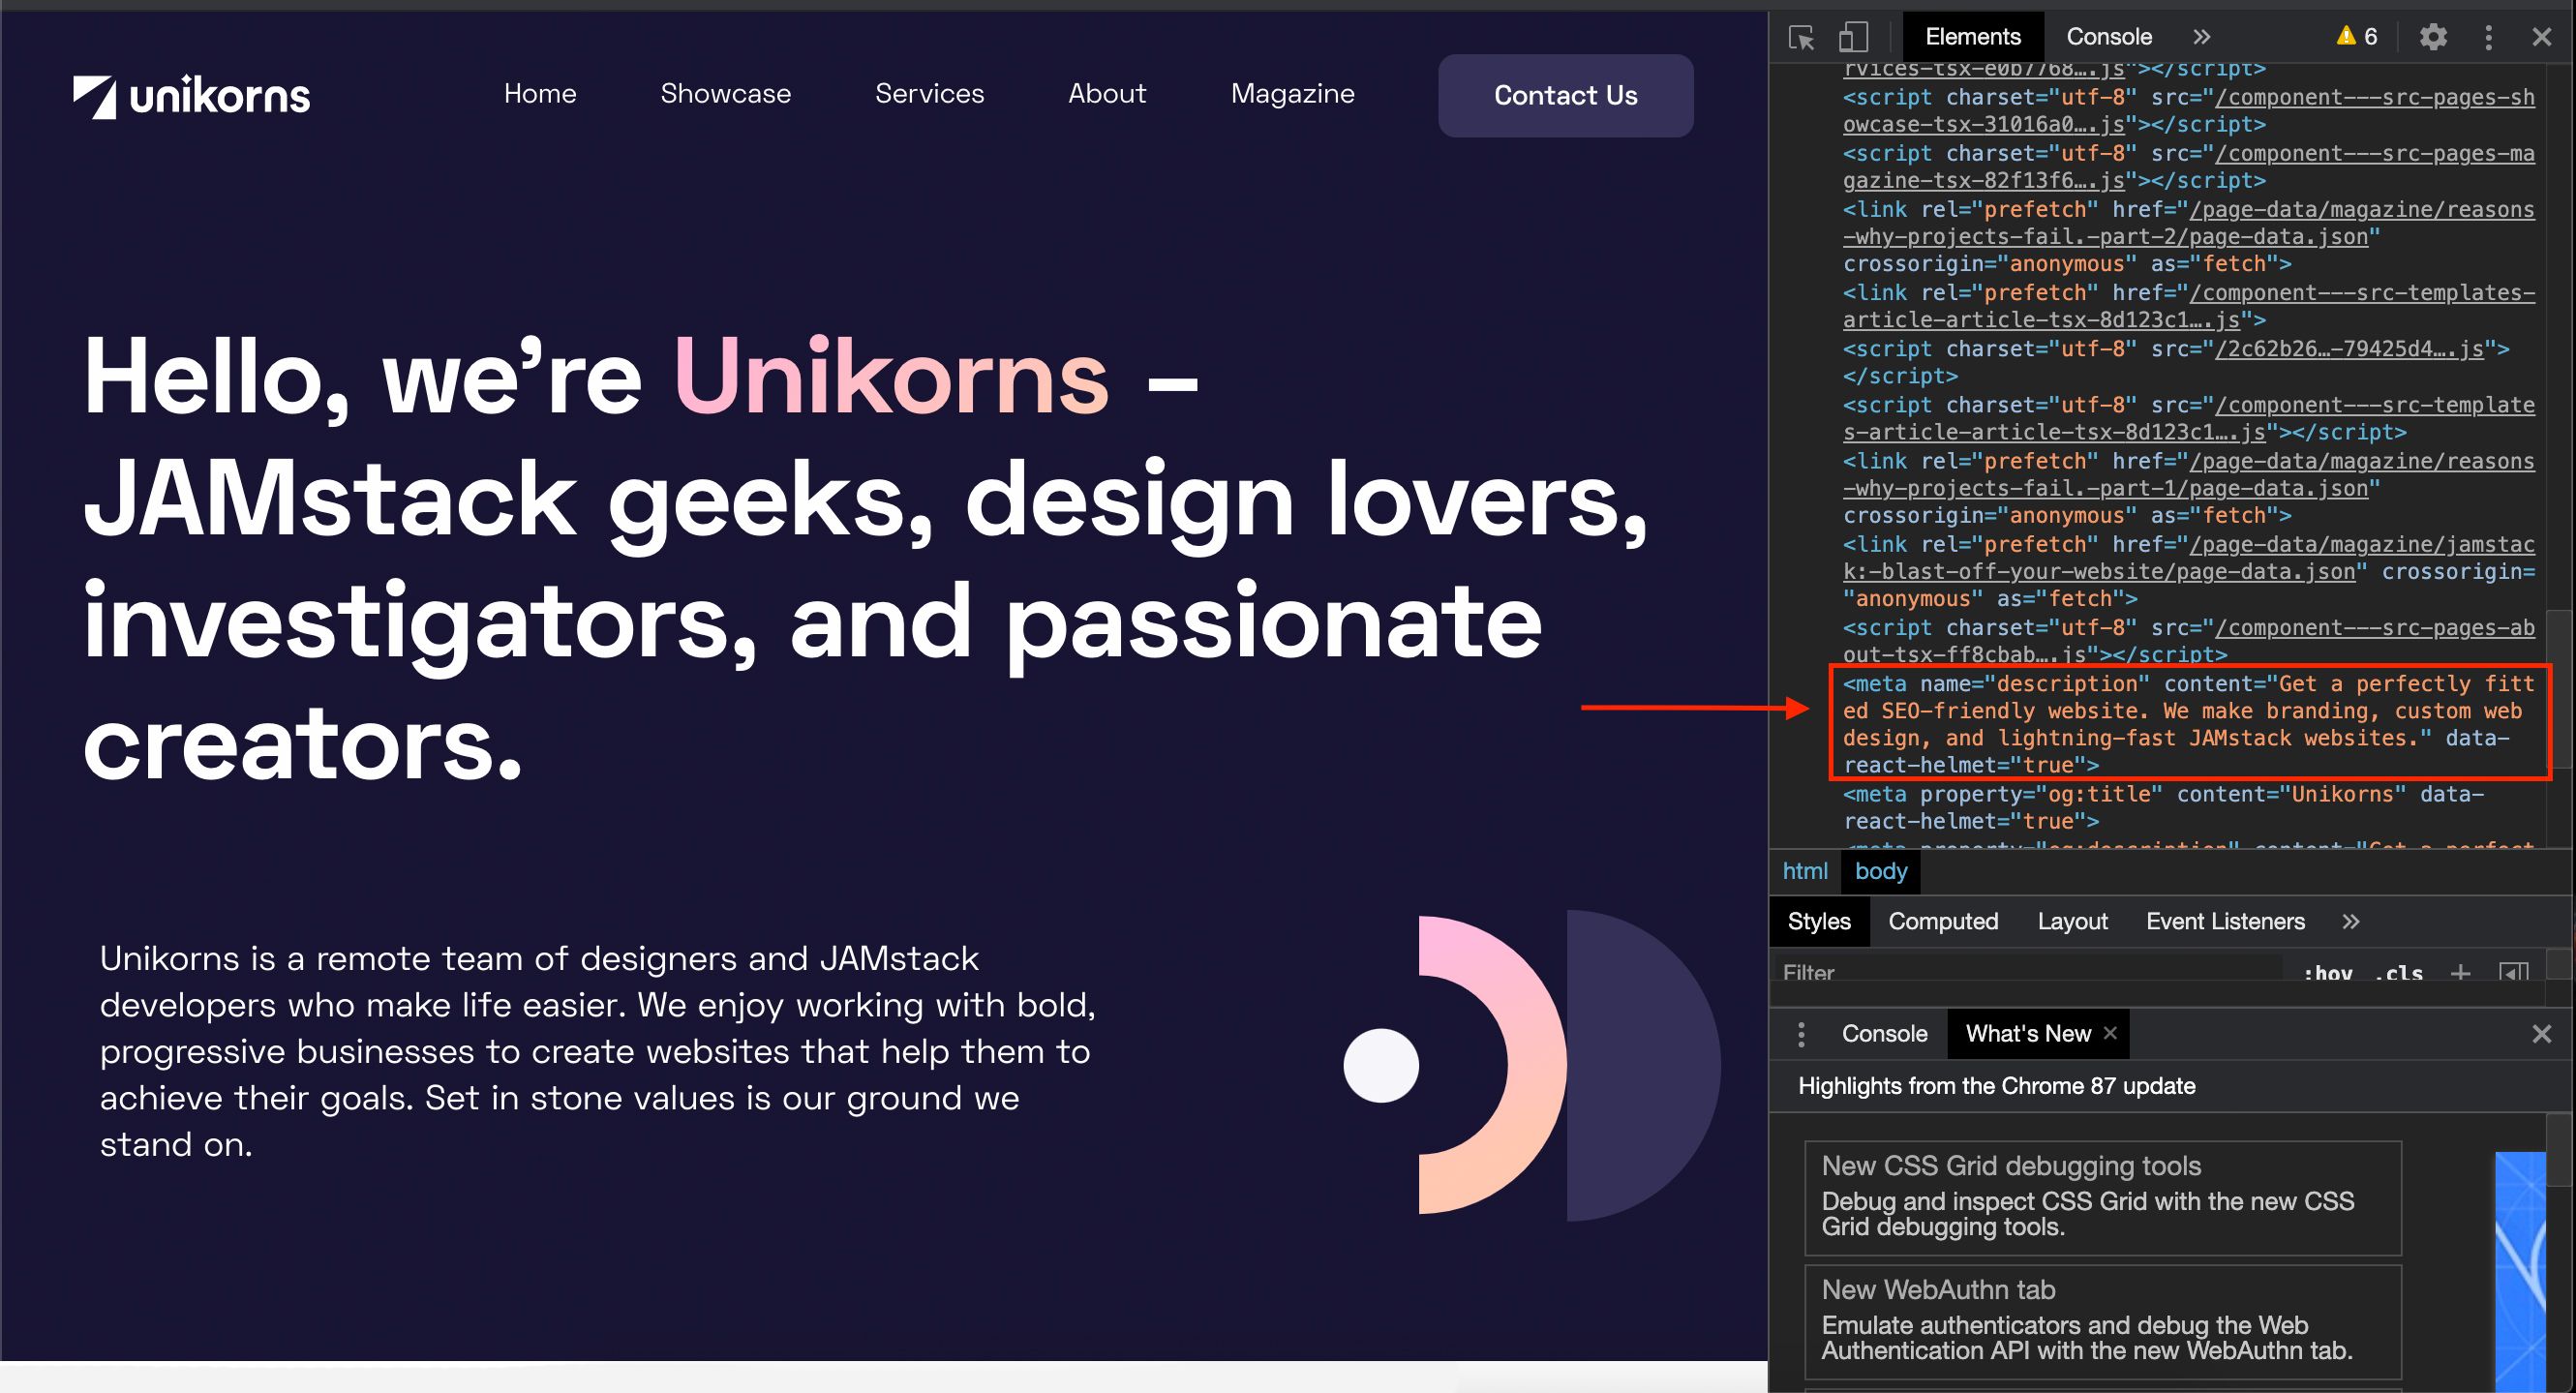2576x1393 pixels.
Task: Open the Layout tab
Action: 2072,921
